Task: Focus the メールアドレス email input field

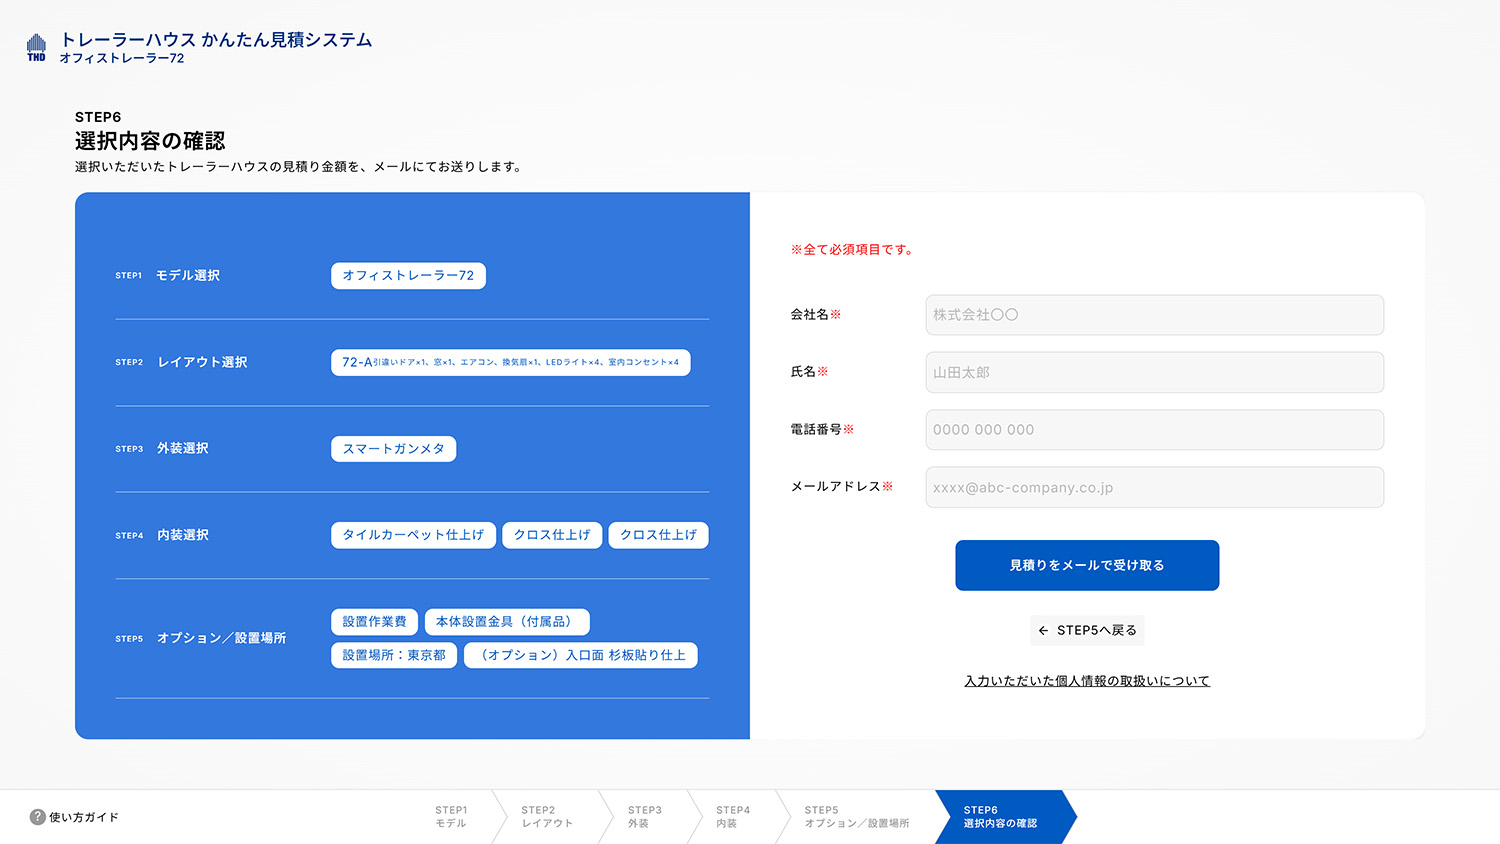Action: (1154, 487)
